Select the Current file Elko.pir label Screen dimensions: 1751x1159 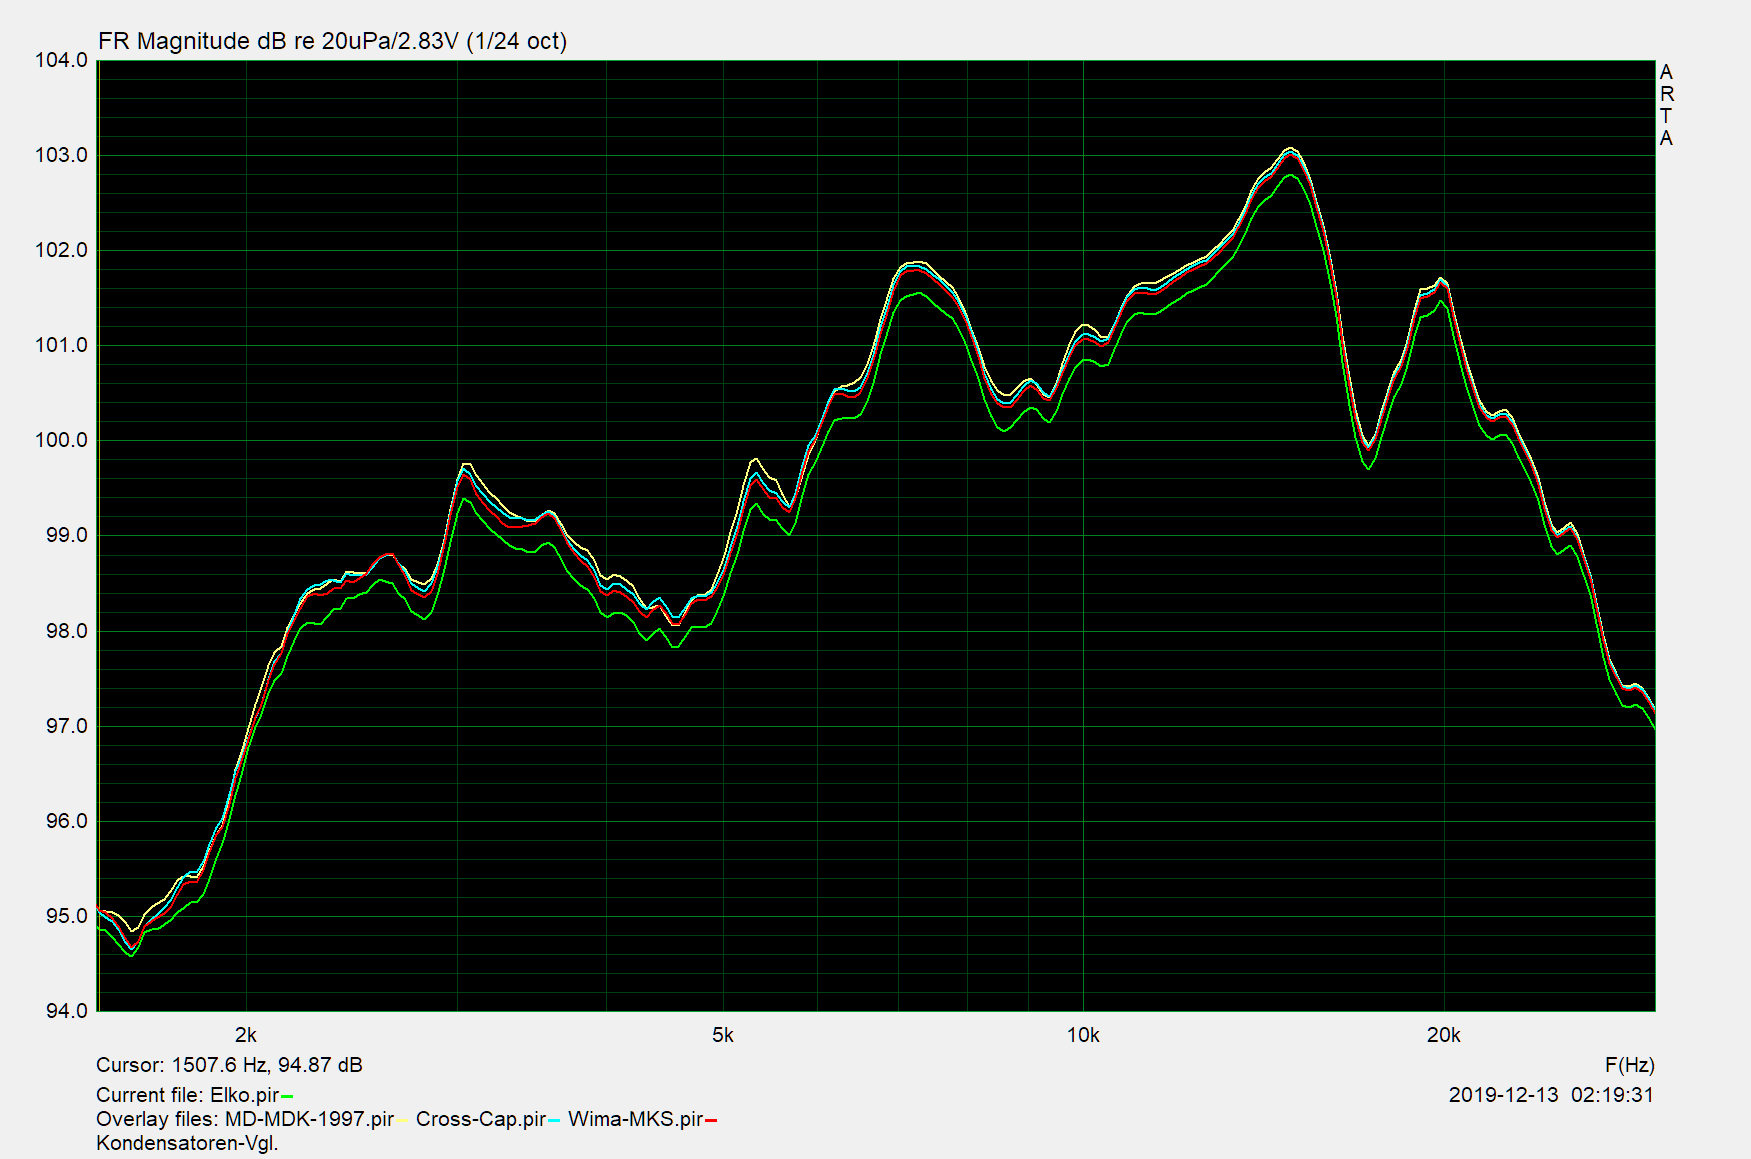click(x=187, y=1095)
